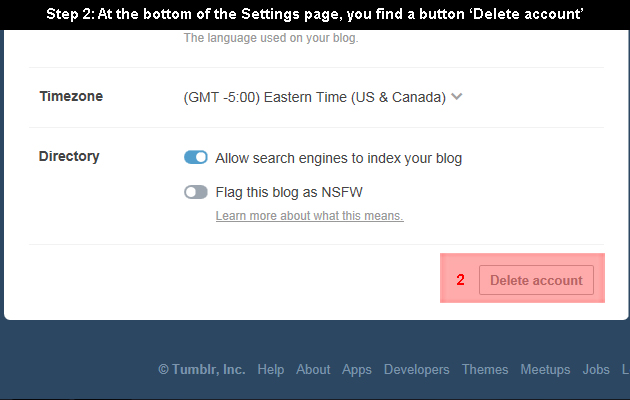This screenshot has height=400, width=630.
Task: Open the Timezone dropdown chevron
Action: [x=456, y=97]
